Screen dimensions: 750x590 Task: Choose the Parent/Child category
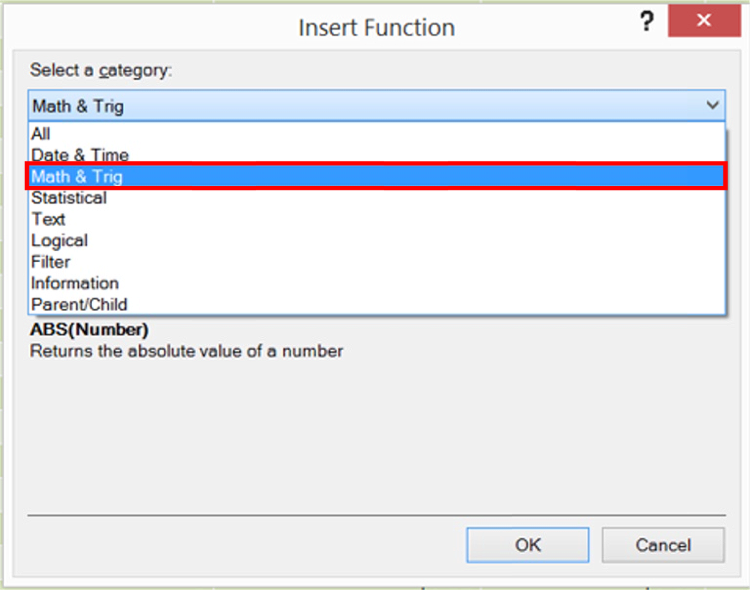pyautogui.click(x=79, y=304)
